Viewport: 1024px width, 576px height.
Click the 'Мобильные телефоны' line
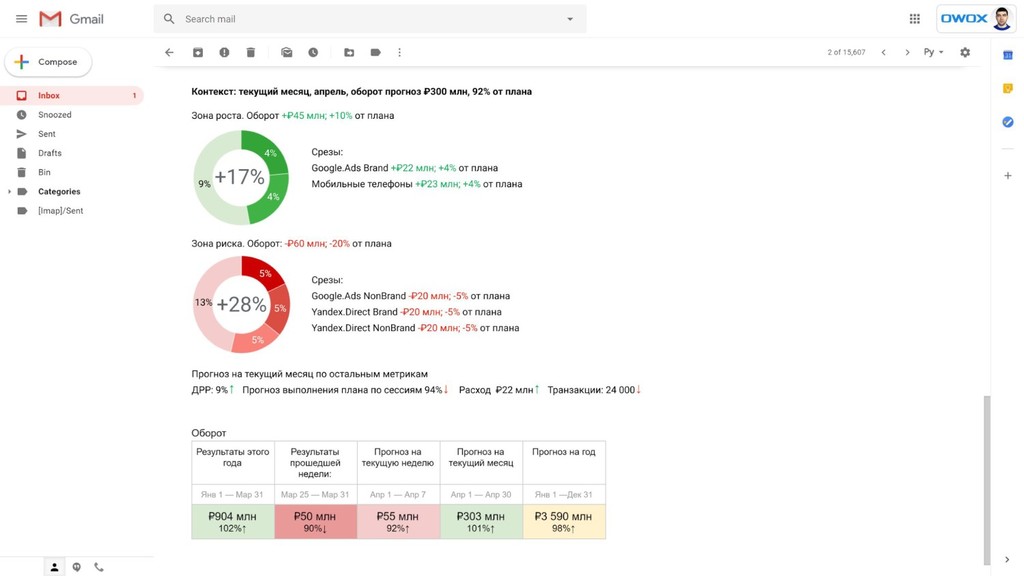click(417, 184)
